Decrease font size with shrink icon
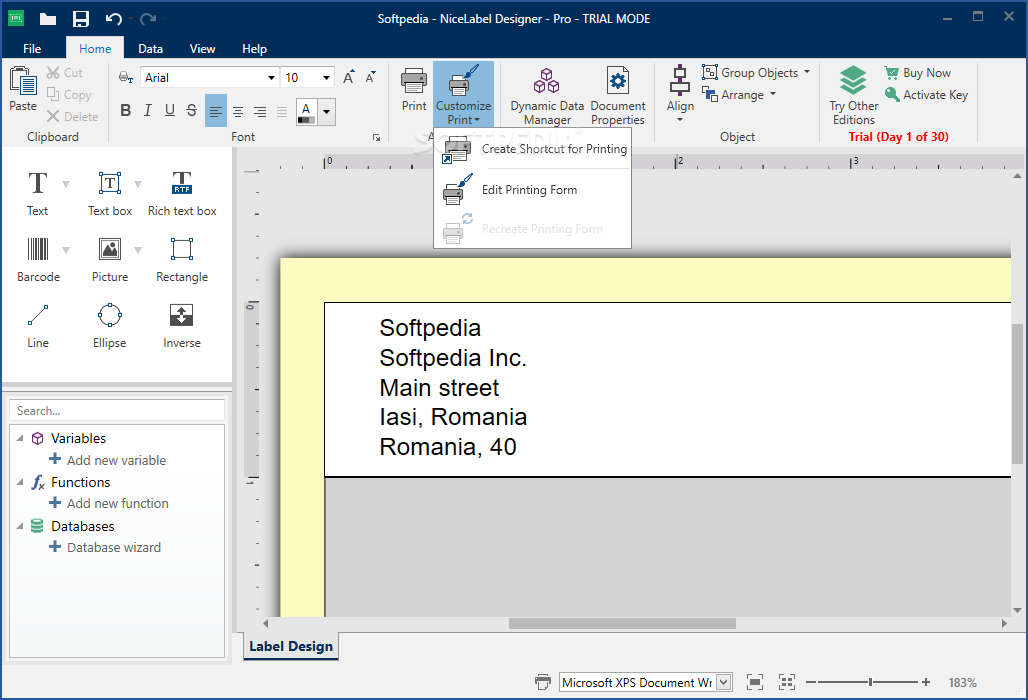Viewport: 1028px width, 700px height. (371, 77)
